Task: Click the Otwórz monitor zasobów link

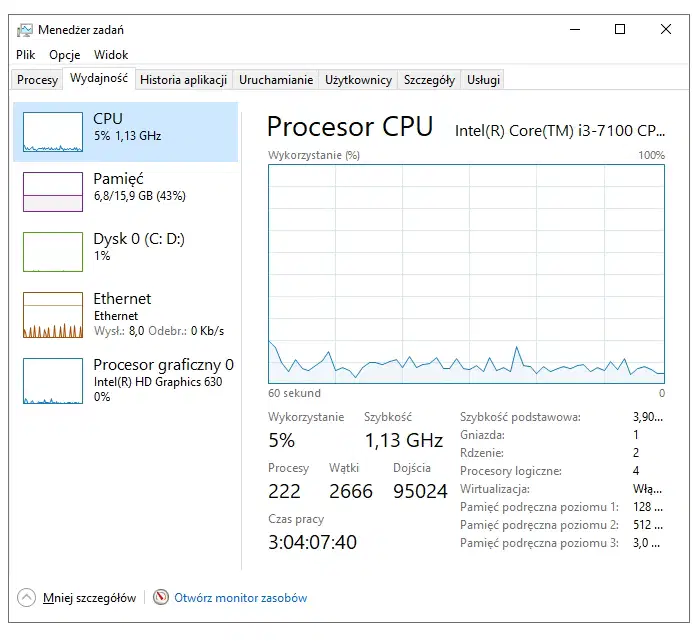Action: point(241,598)
